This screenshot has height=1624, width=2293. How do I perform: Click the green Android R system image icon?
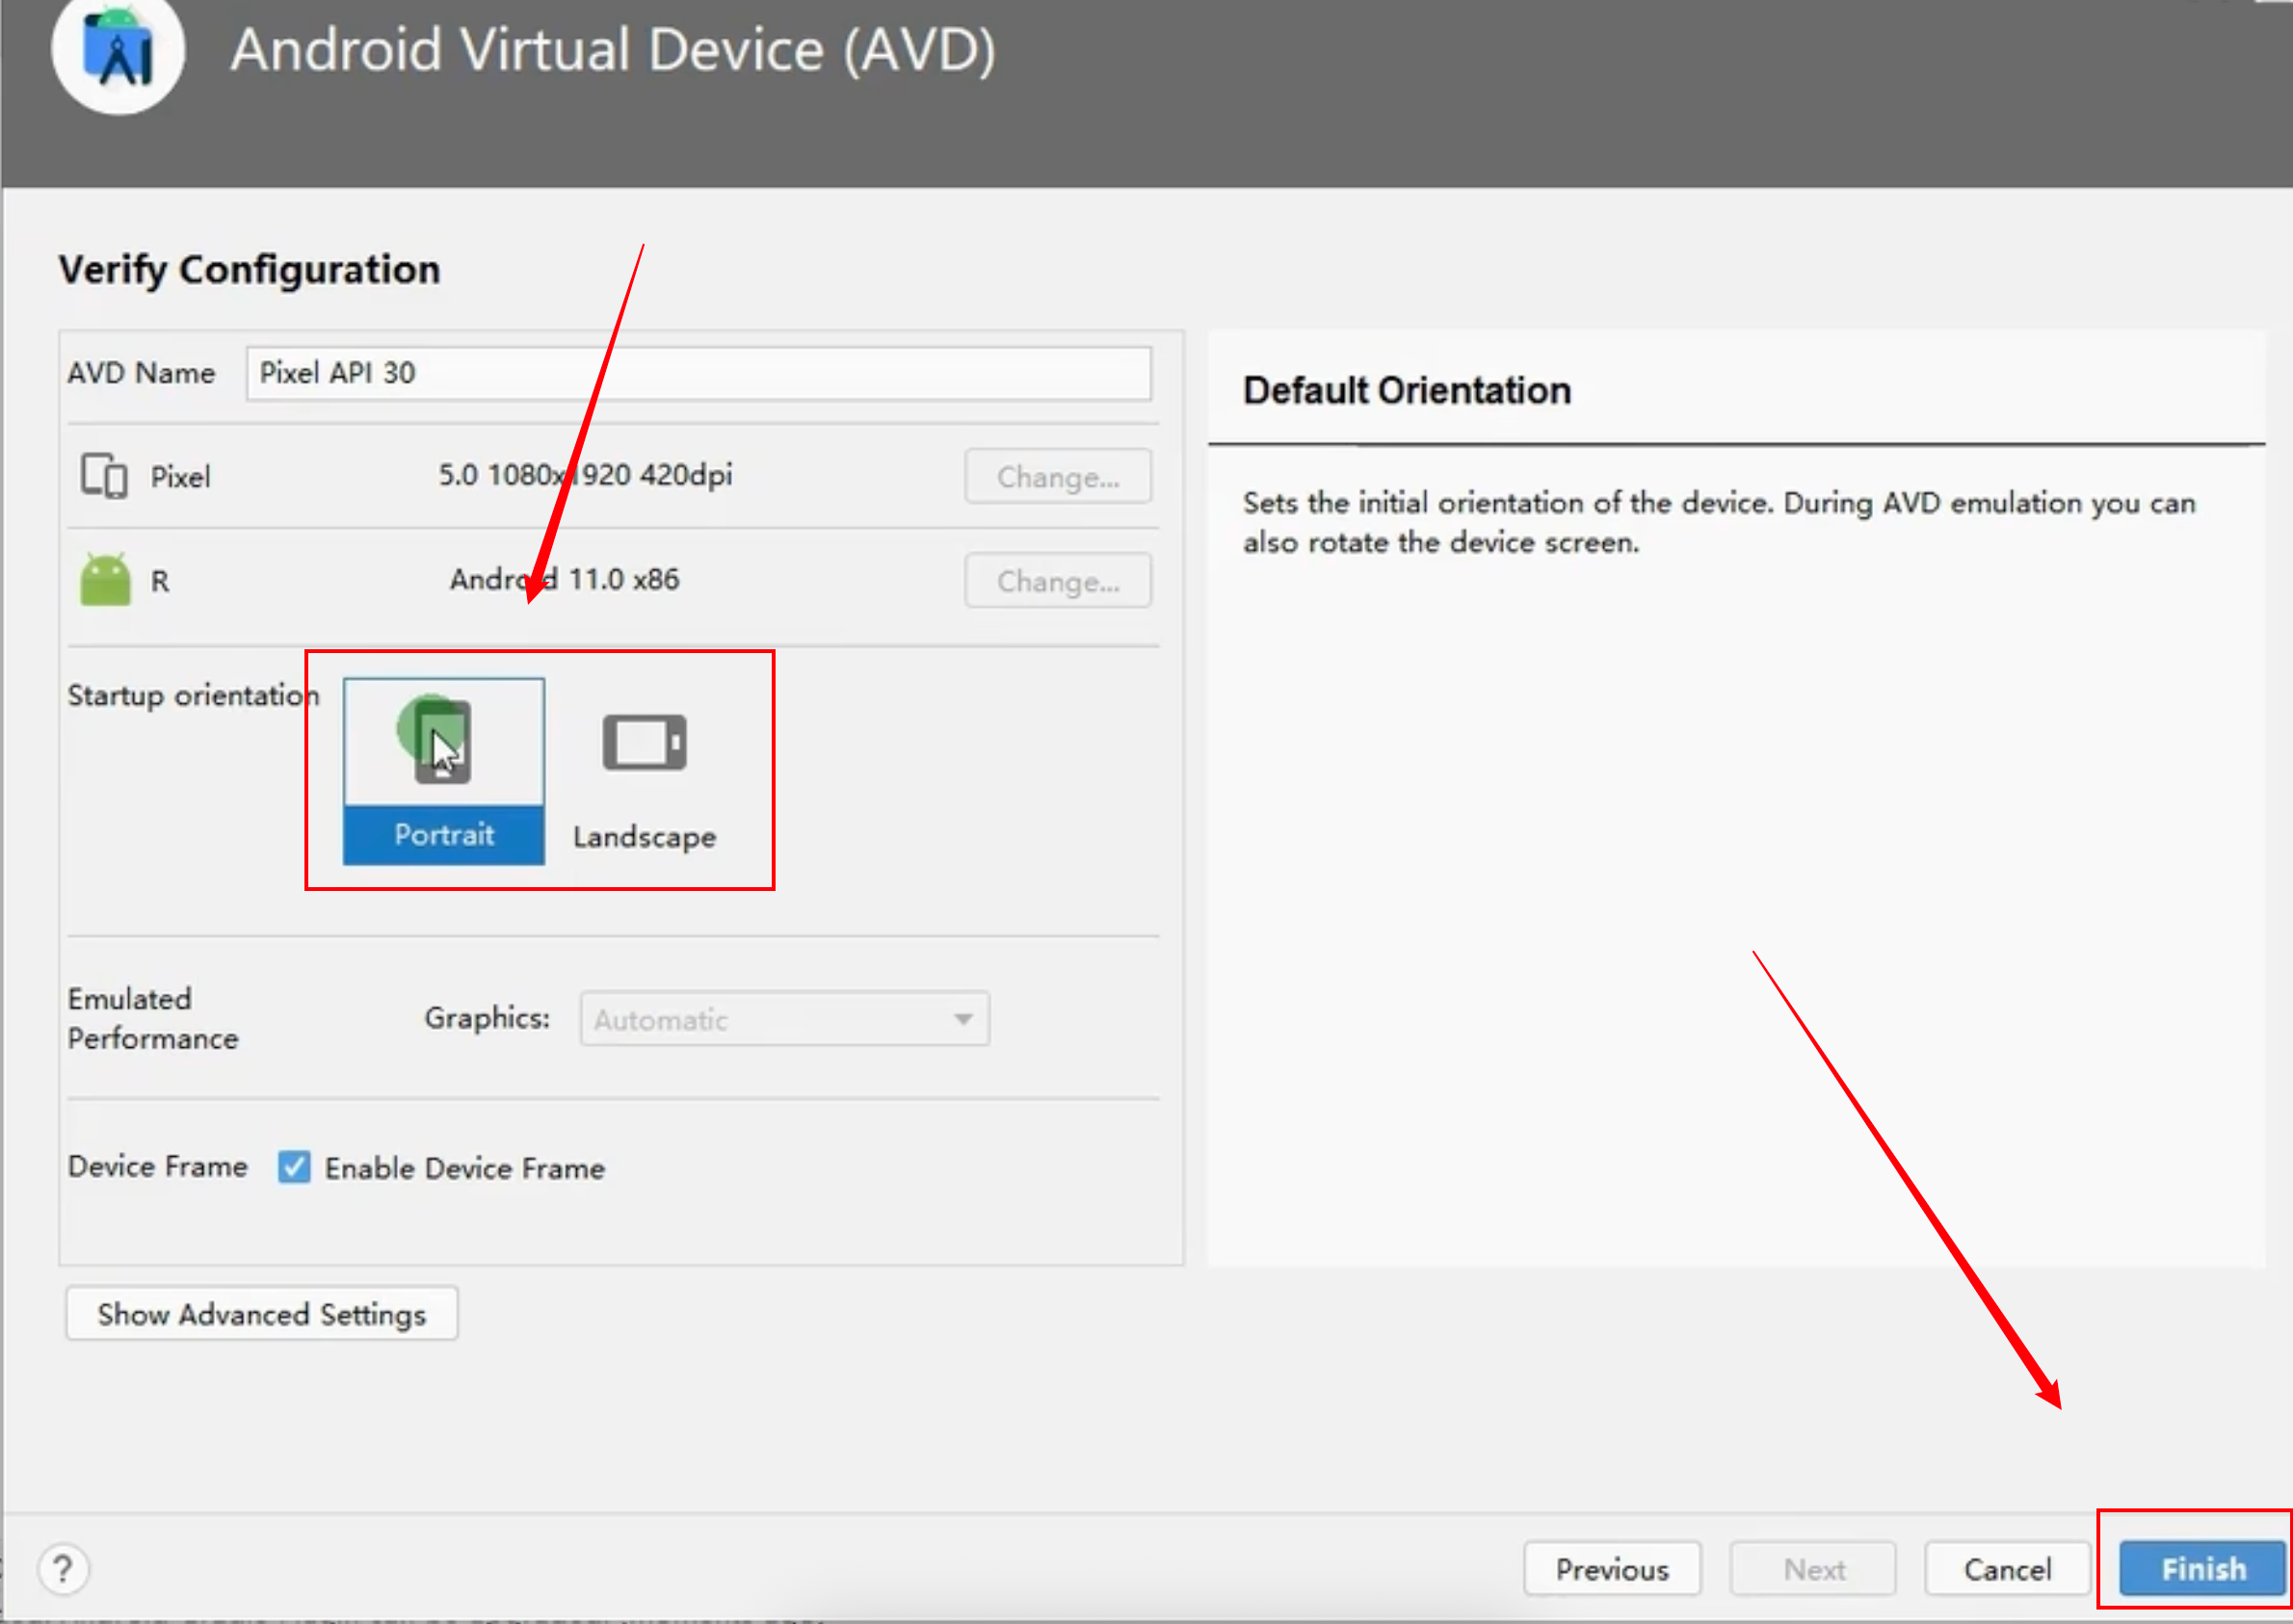105,580
